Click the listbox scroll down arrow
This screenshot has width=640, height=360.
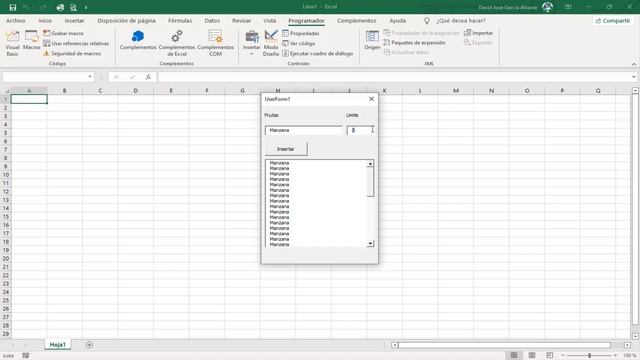[x=370, y=244]
